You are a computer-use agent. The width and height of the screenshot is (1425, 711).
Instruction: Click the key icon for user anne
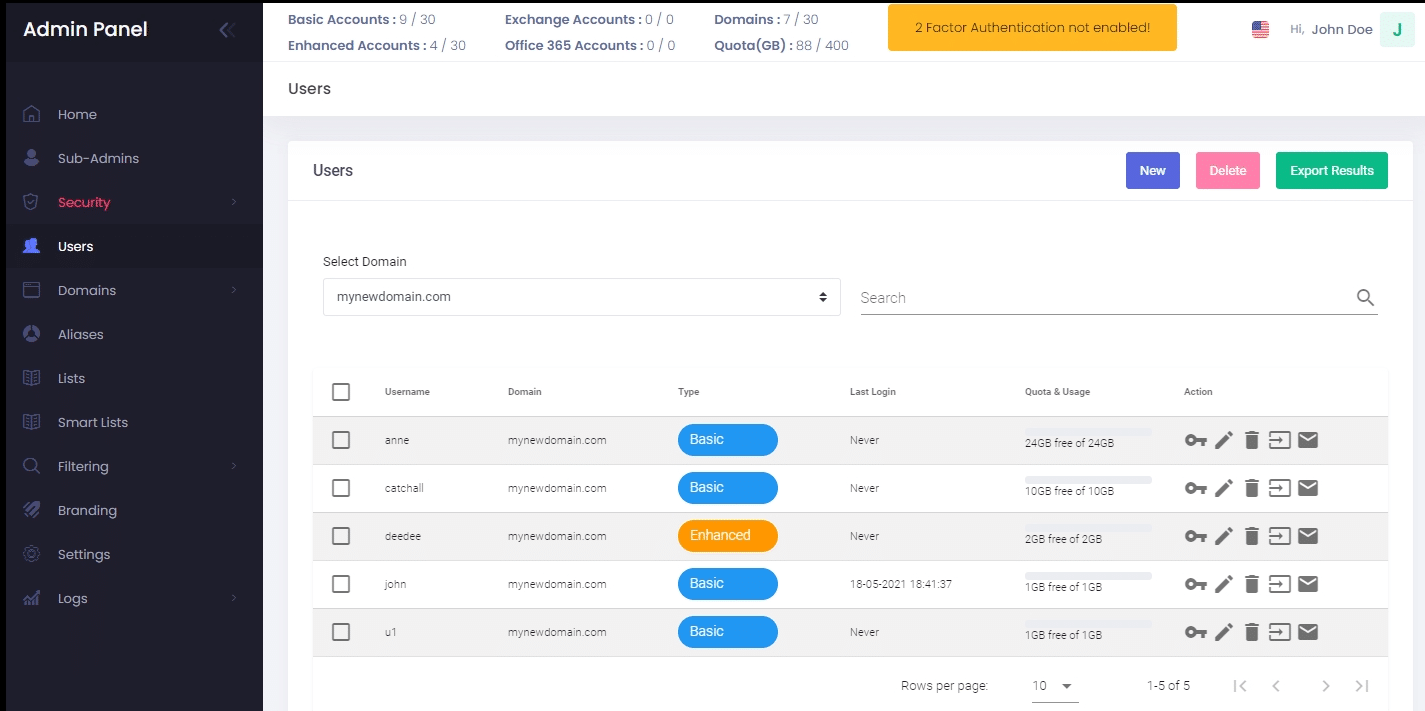click(x=1196, y=440)
